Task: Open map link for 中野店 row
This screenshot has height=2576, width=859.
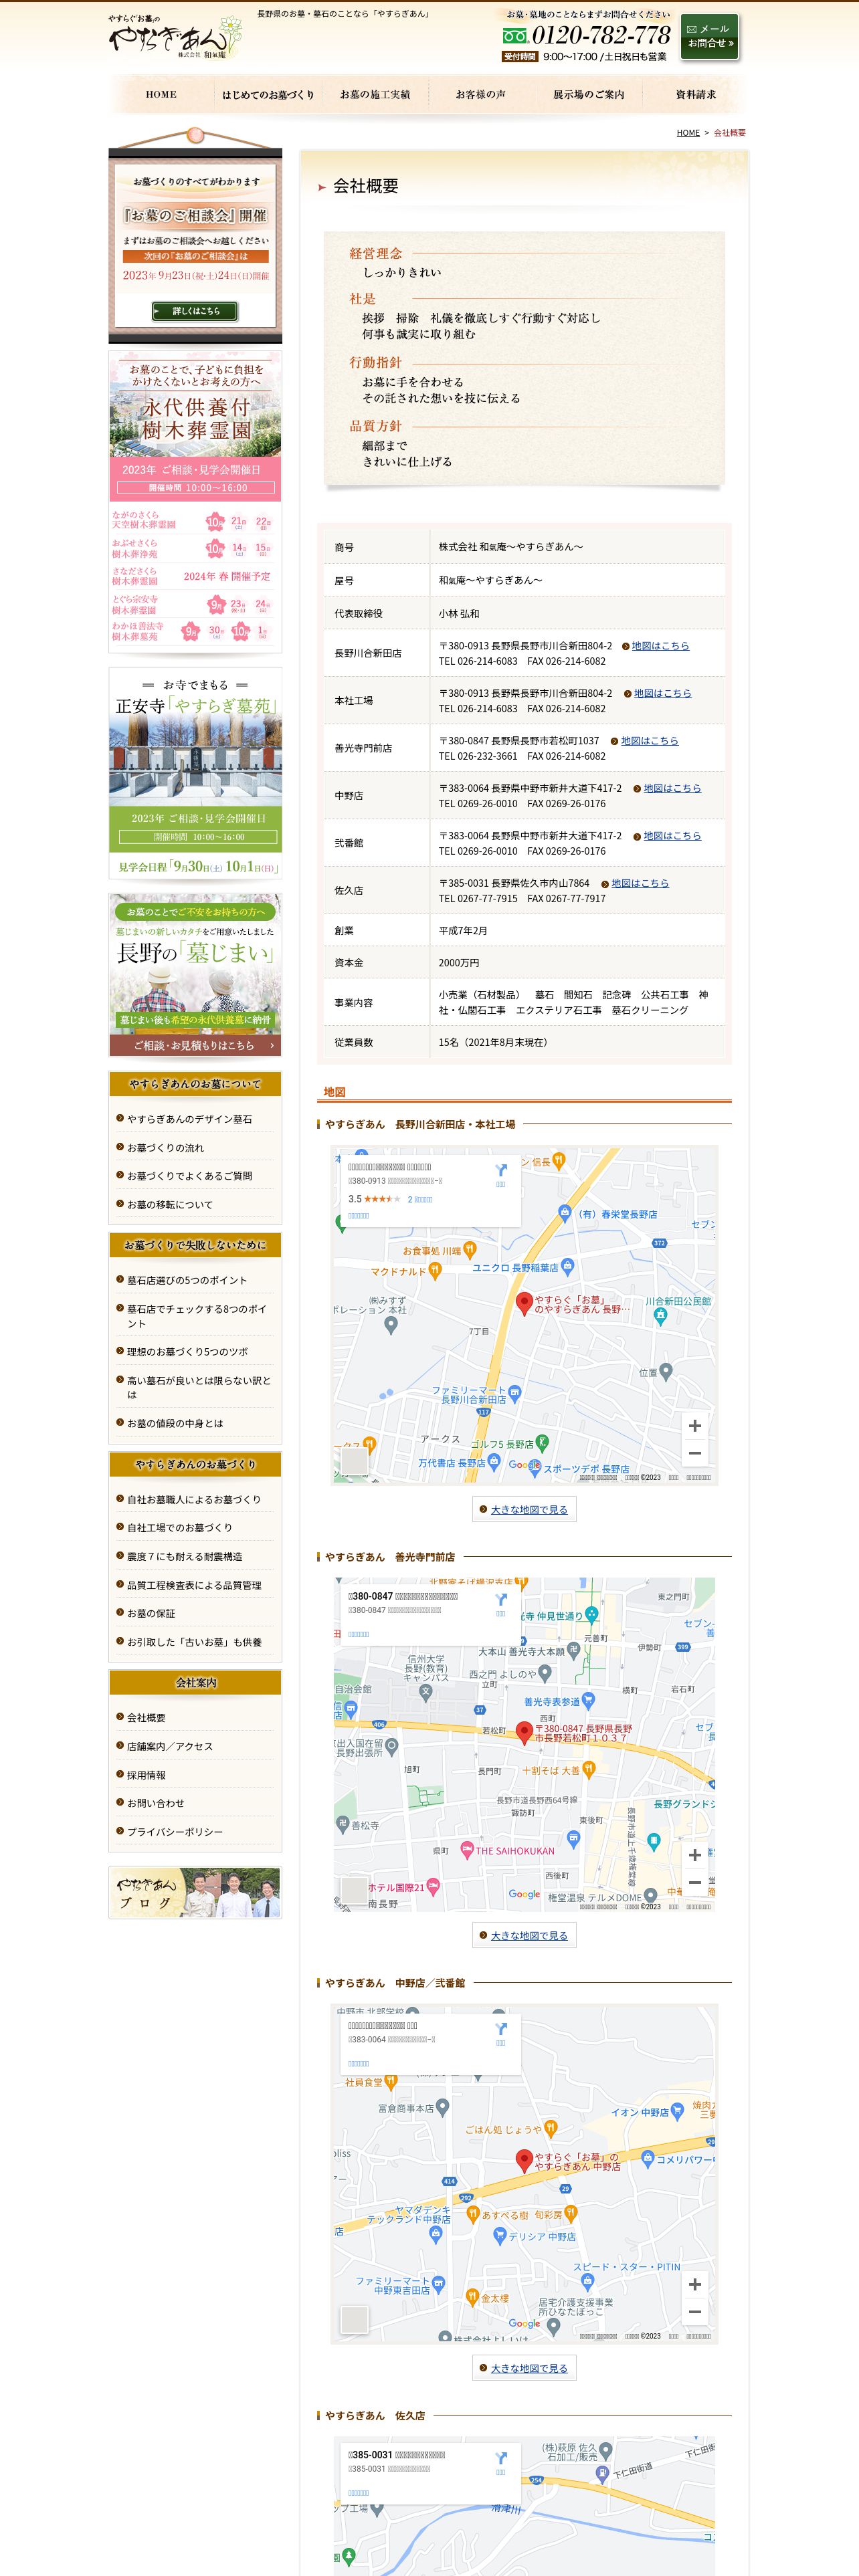Action: (672, 788)
